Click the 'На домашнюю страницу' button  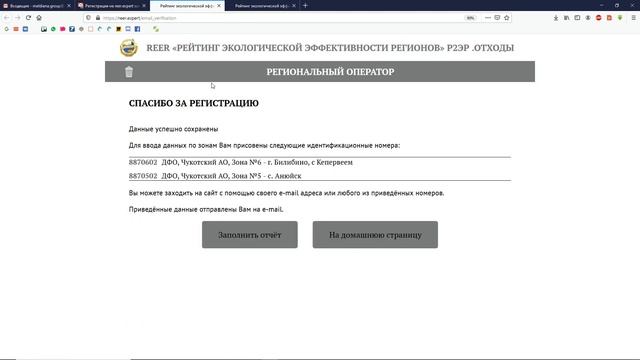[x=375, y=235]
